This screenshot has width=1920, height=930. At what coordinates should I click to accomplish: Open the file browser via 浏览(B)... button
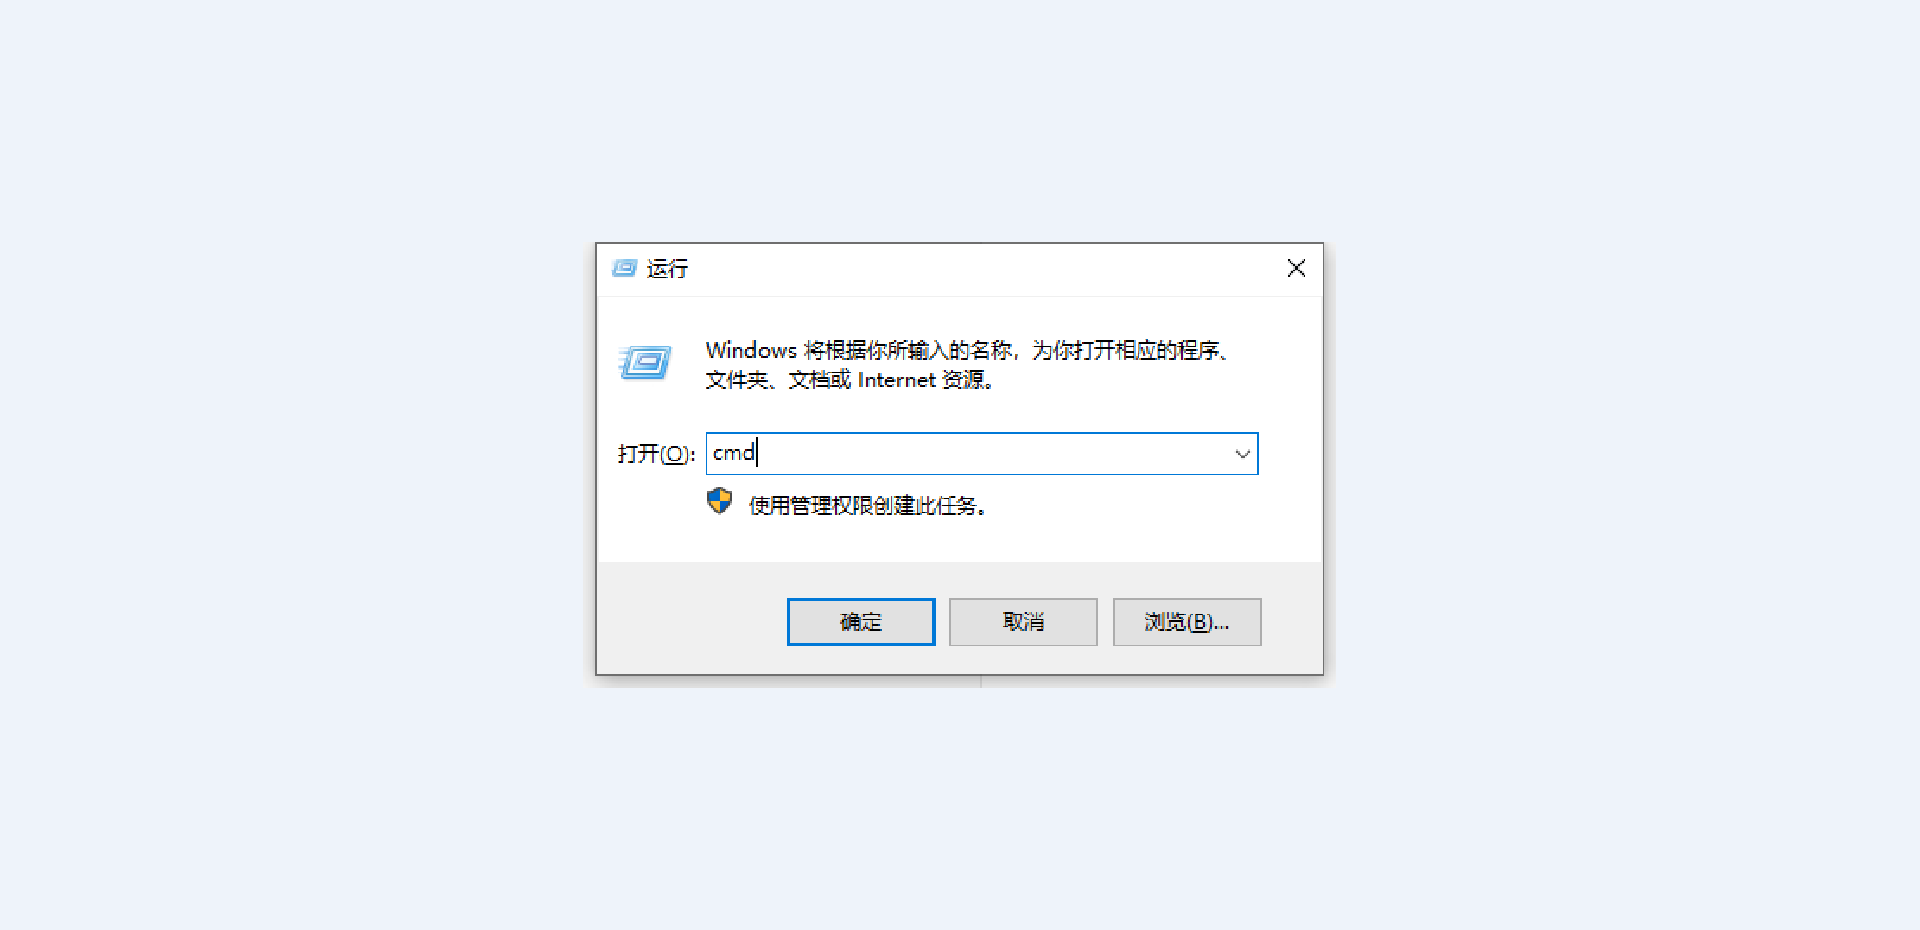coord(1187,622)
